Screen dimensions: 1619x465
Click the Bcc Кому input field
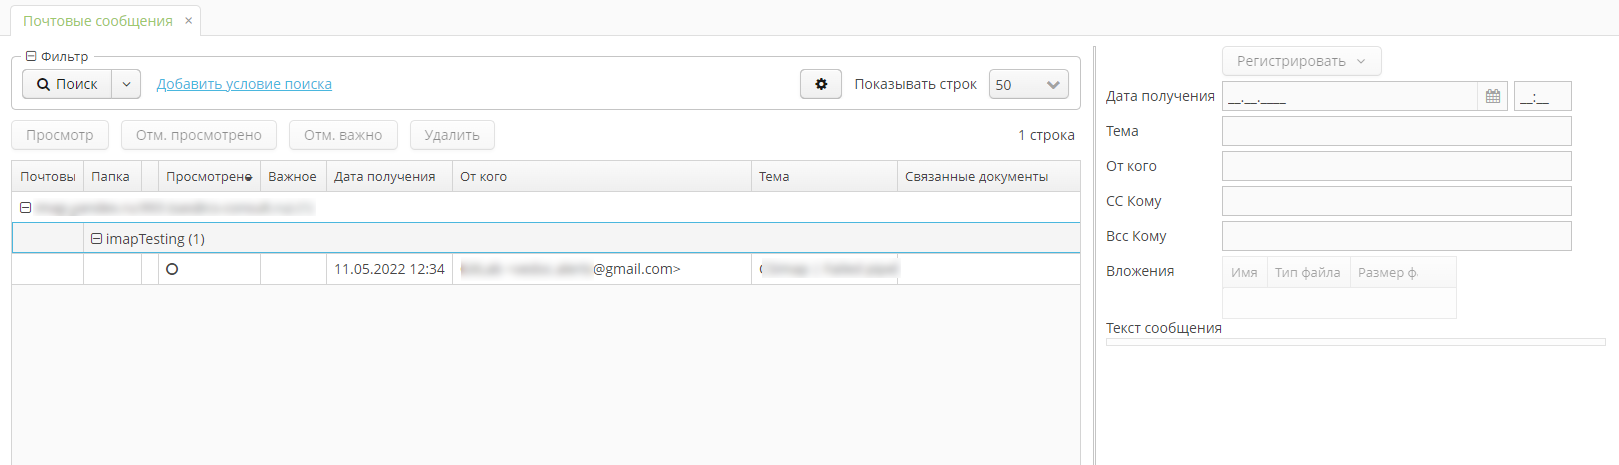[x=1397, y=236]
